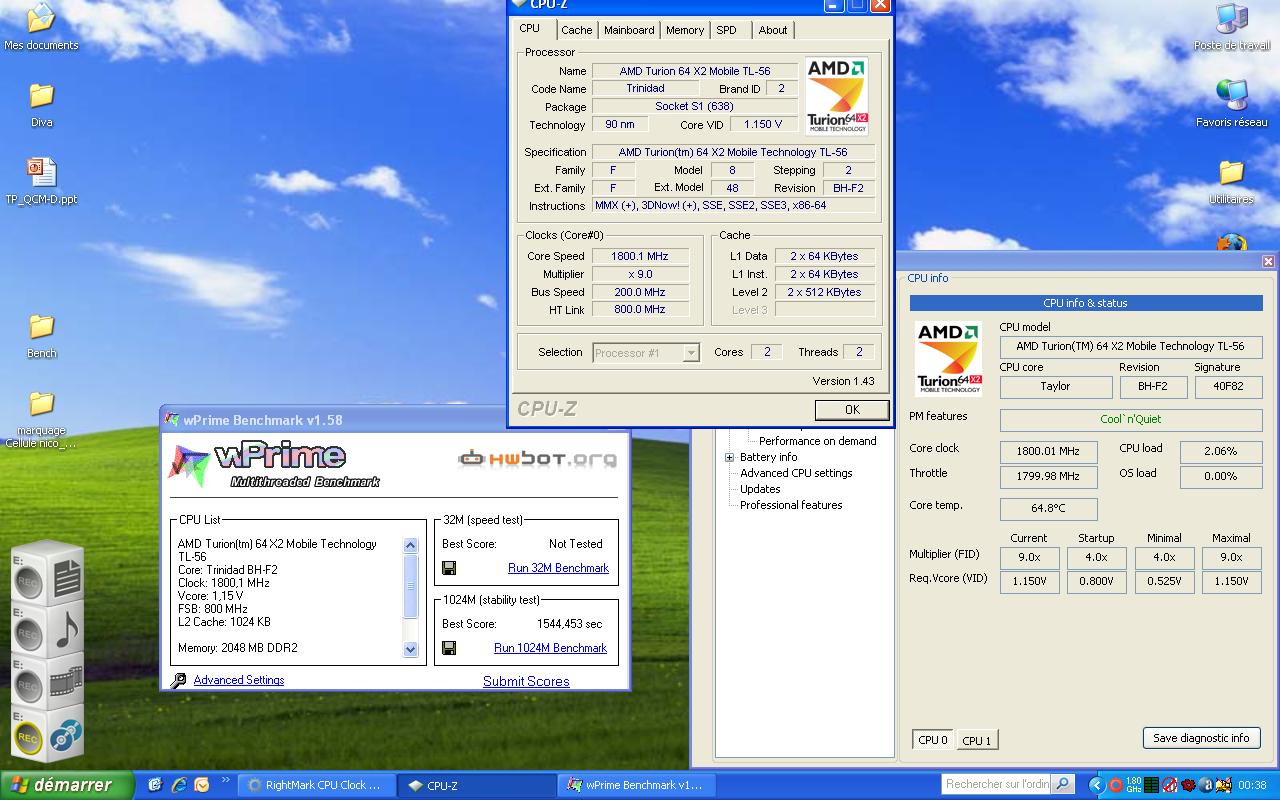Click OK button in CPU-Z
Image resolution: width=1280 pixels, height=800 pixels.
pyautogui.click(x=852, y=409)
